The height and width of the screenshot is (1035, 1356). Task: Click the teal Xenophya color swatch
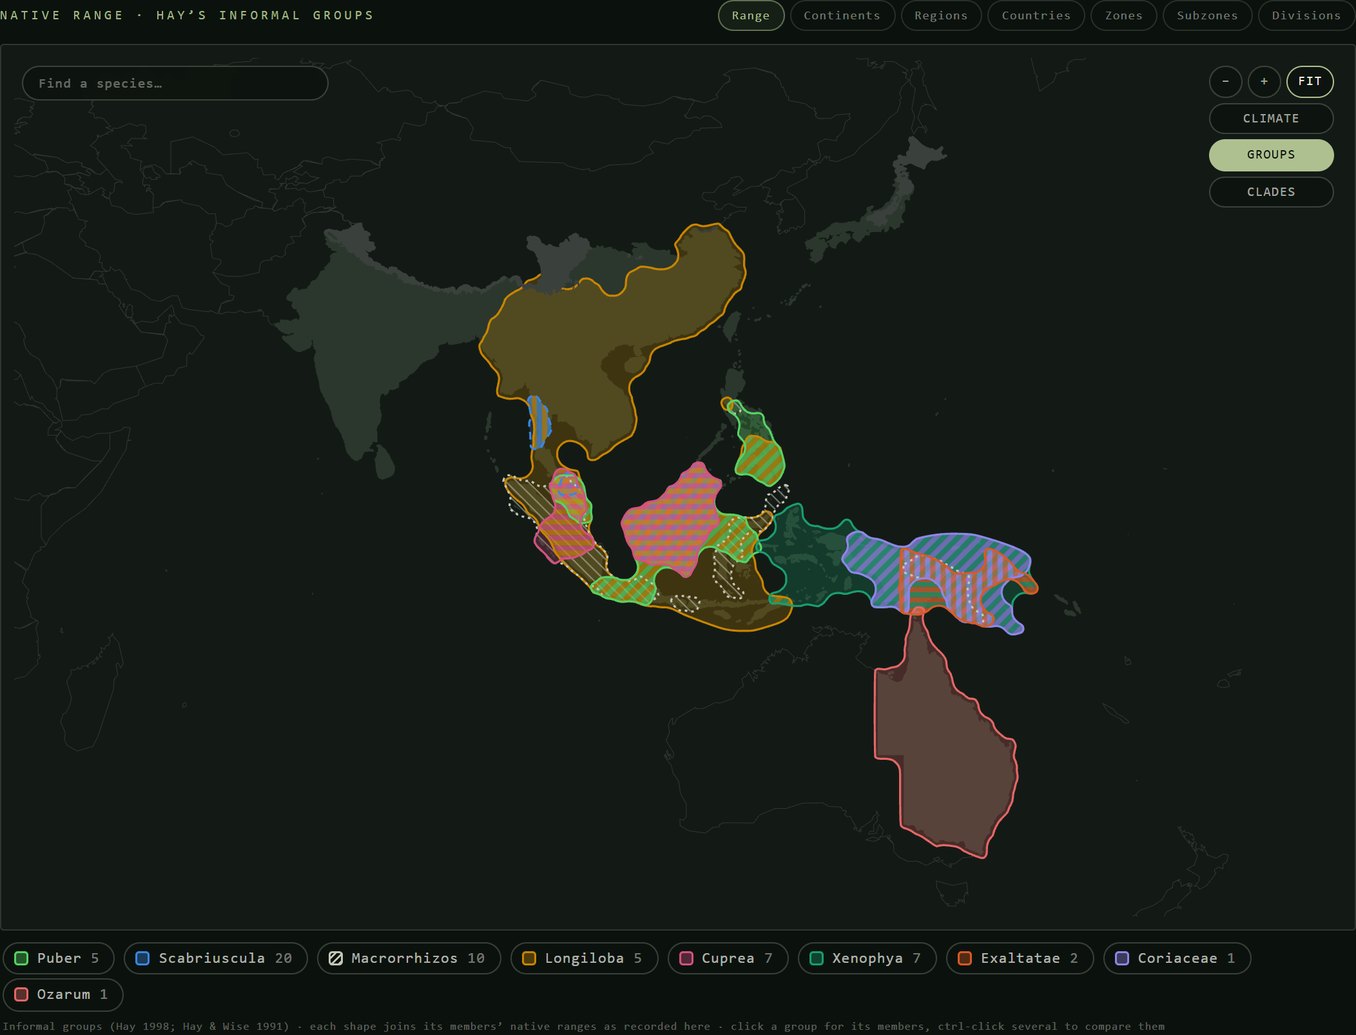click(x=816, y=958)
